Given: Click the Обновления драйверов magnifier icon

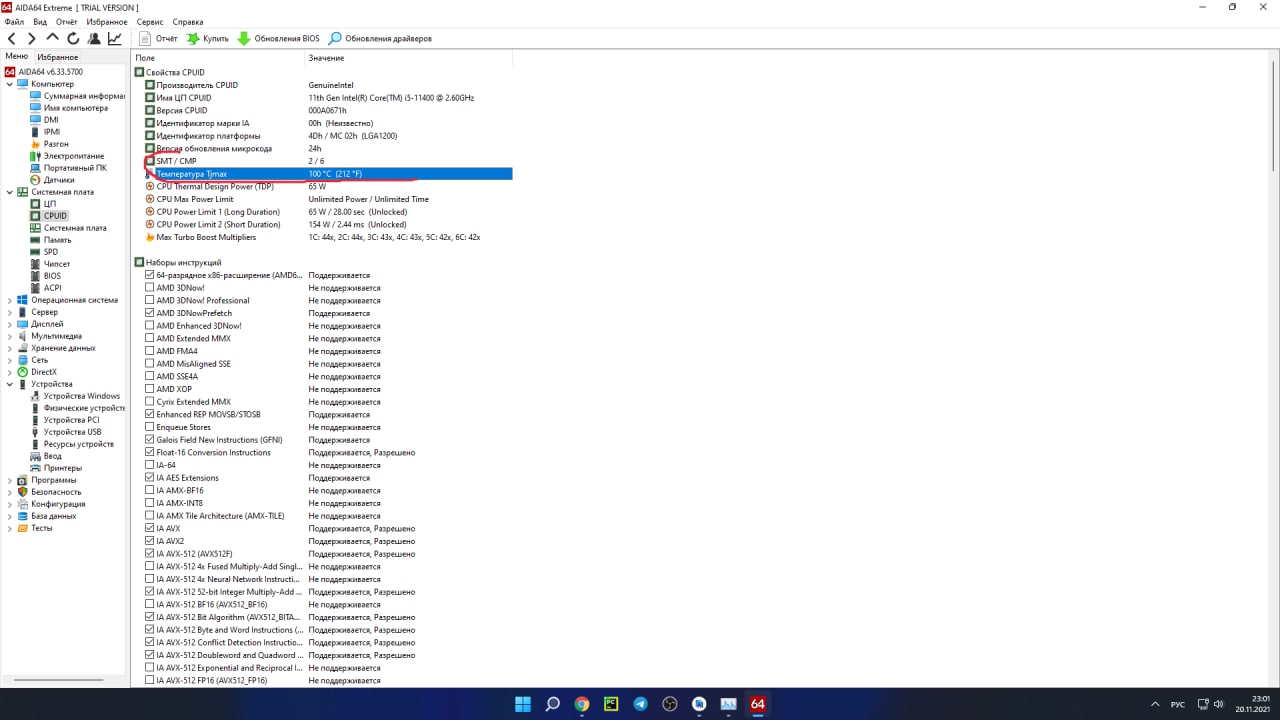Looking at the screenshot, I should (x=335, y=39).
